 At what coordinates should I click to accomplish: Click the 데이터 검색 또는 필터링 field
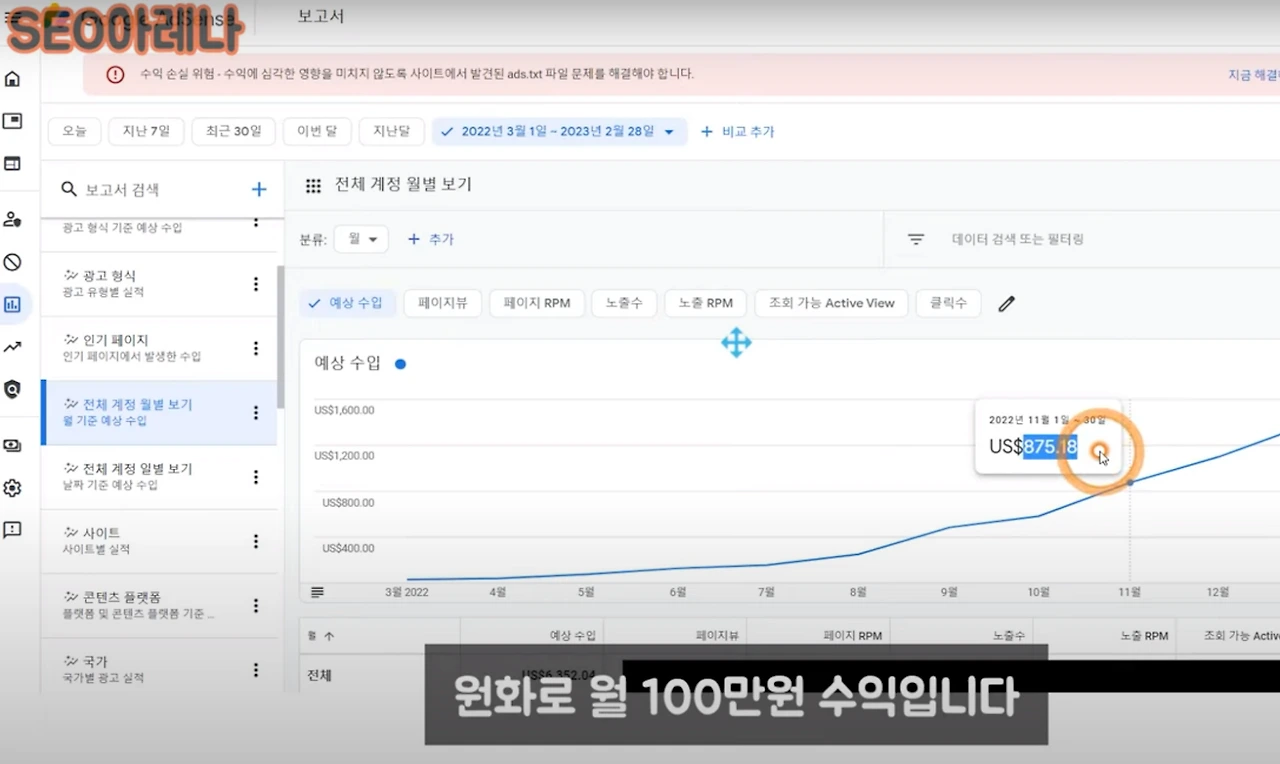pyautogui.click(x=1018, y=239)
